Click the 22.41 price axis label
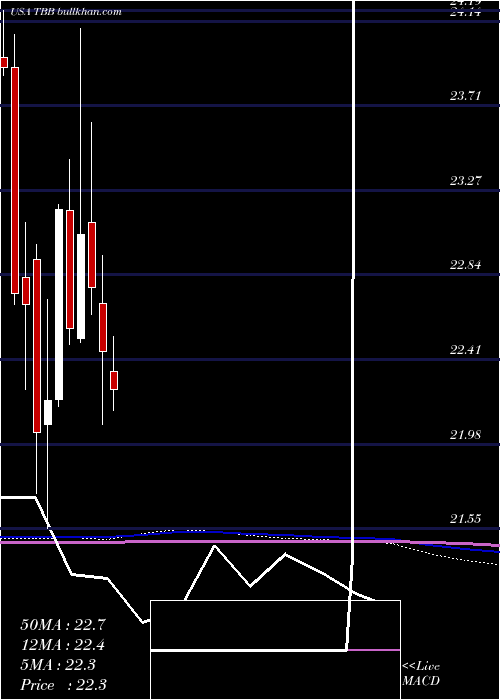Viewport: 500px width, 700px height. [x=465, y=350]
